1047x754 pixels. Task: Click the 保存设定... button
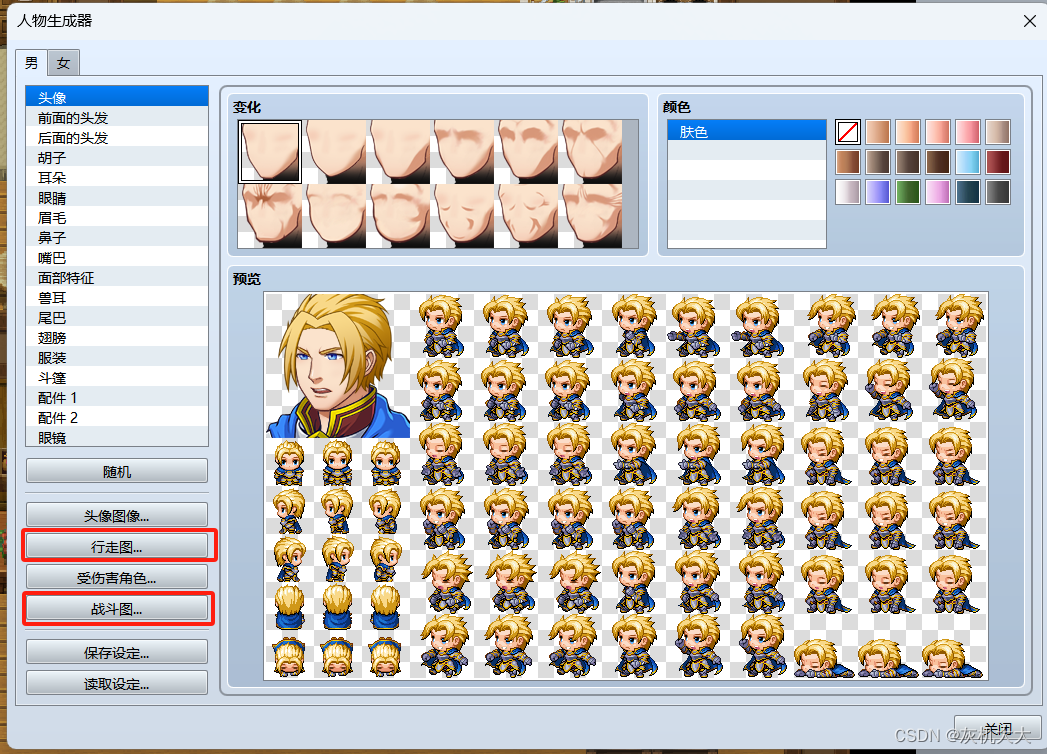click(117, 653)
